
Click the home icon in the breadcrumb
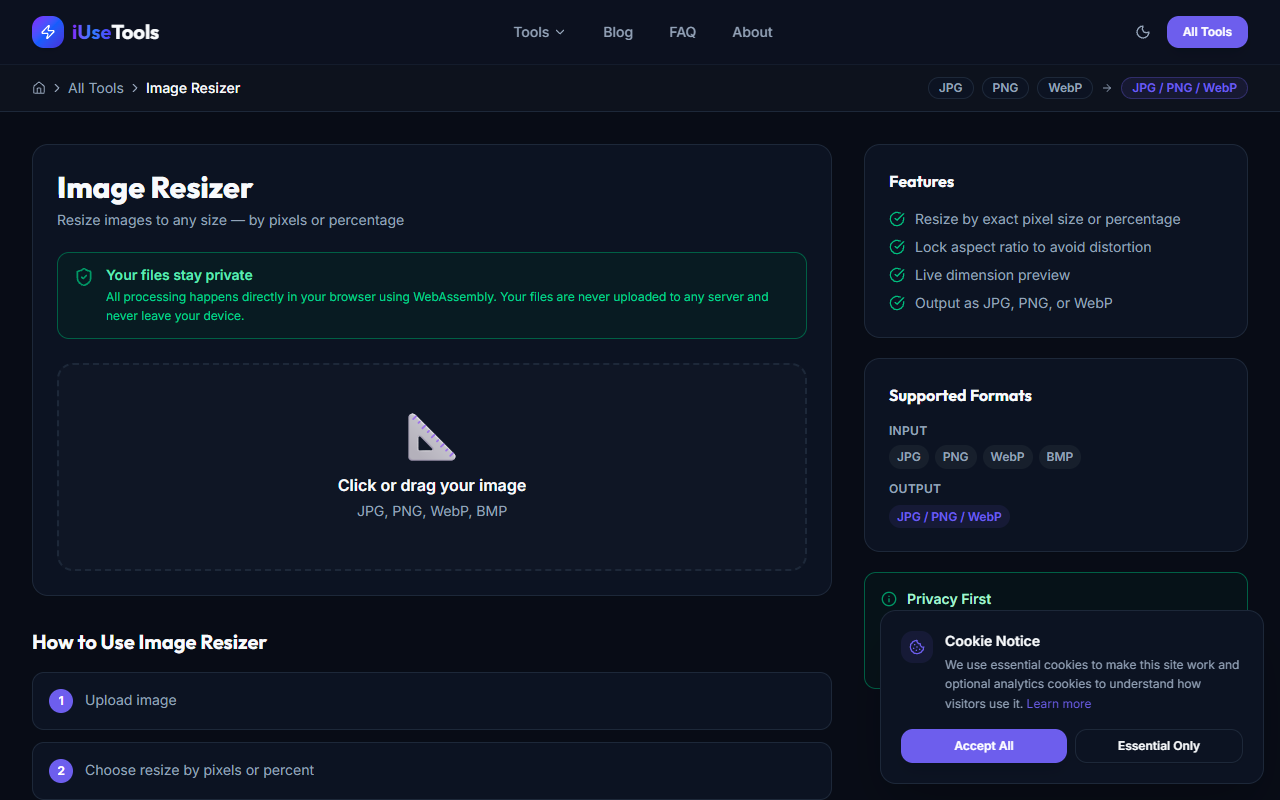pyautogui.click(x=38, y=88)
